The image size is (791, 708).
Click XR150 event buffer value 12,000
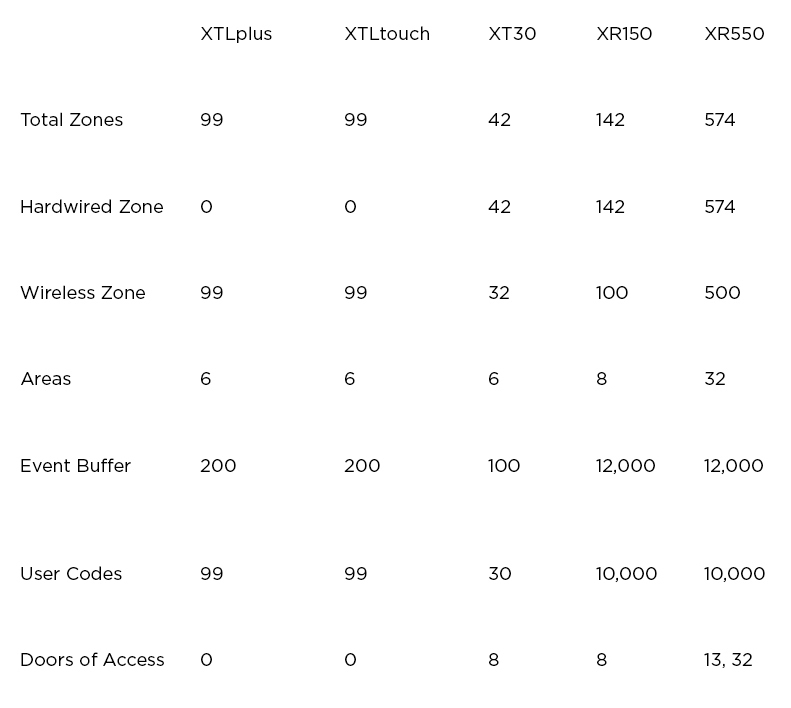[x=626, y=466]
